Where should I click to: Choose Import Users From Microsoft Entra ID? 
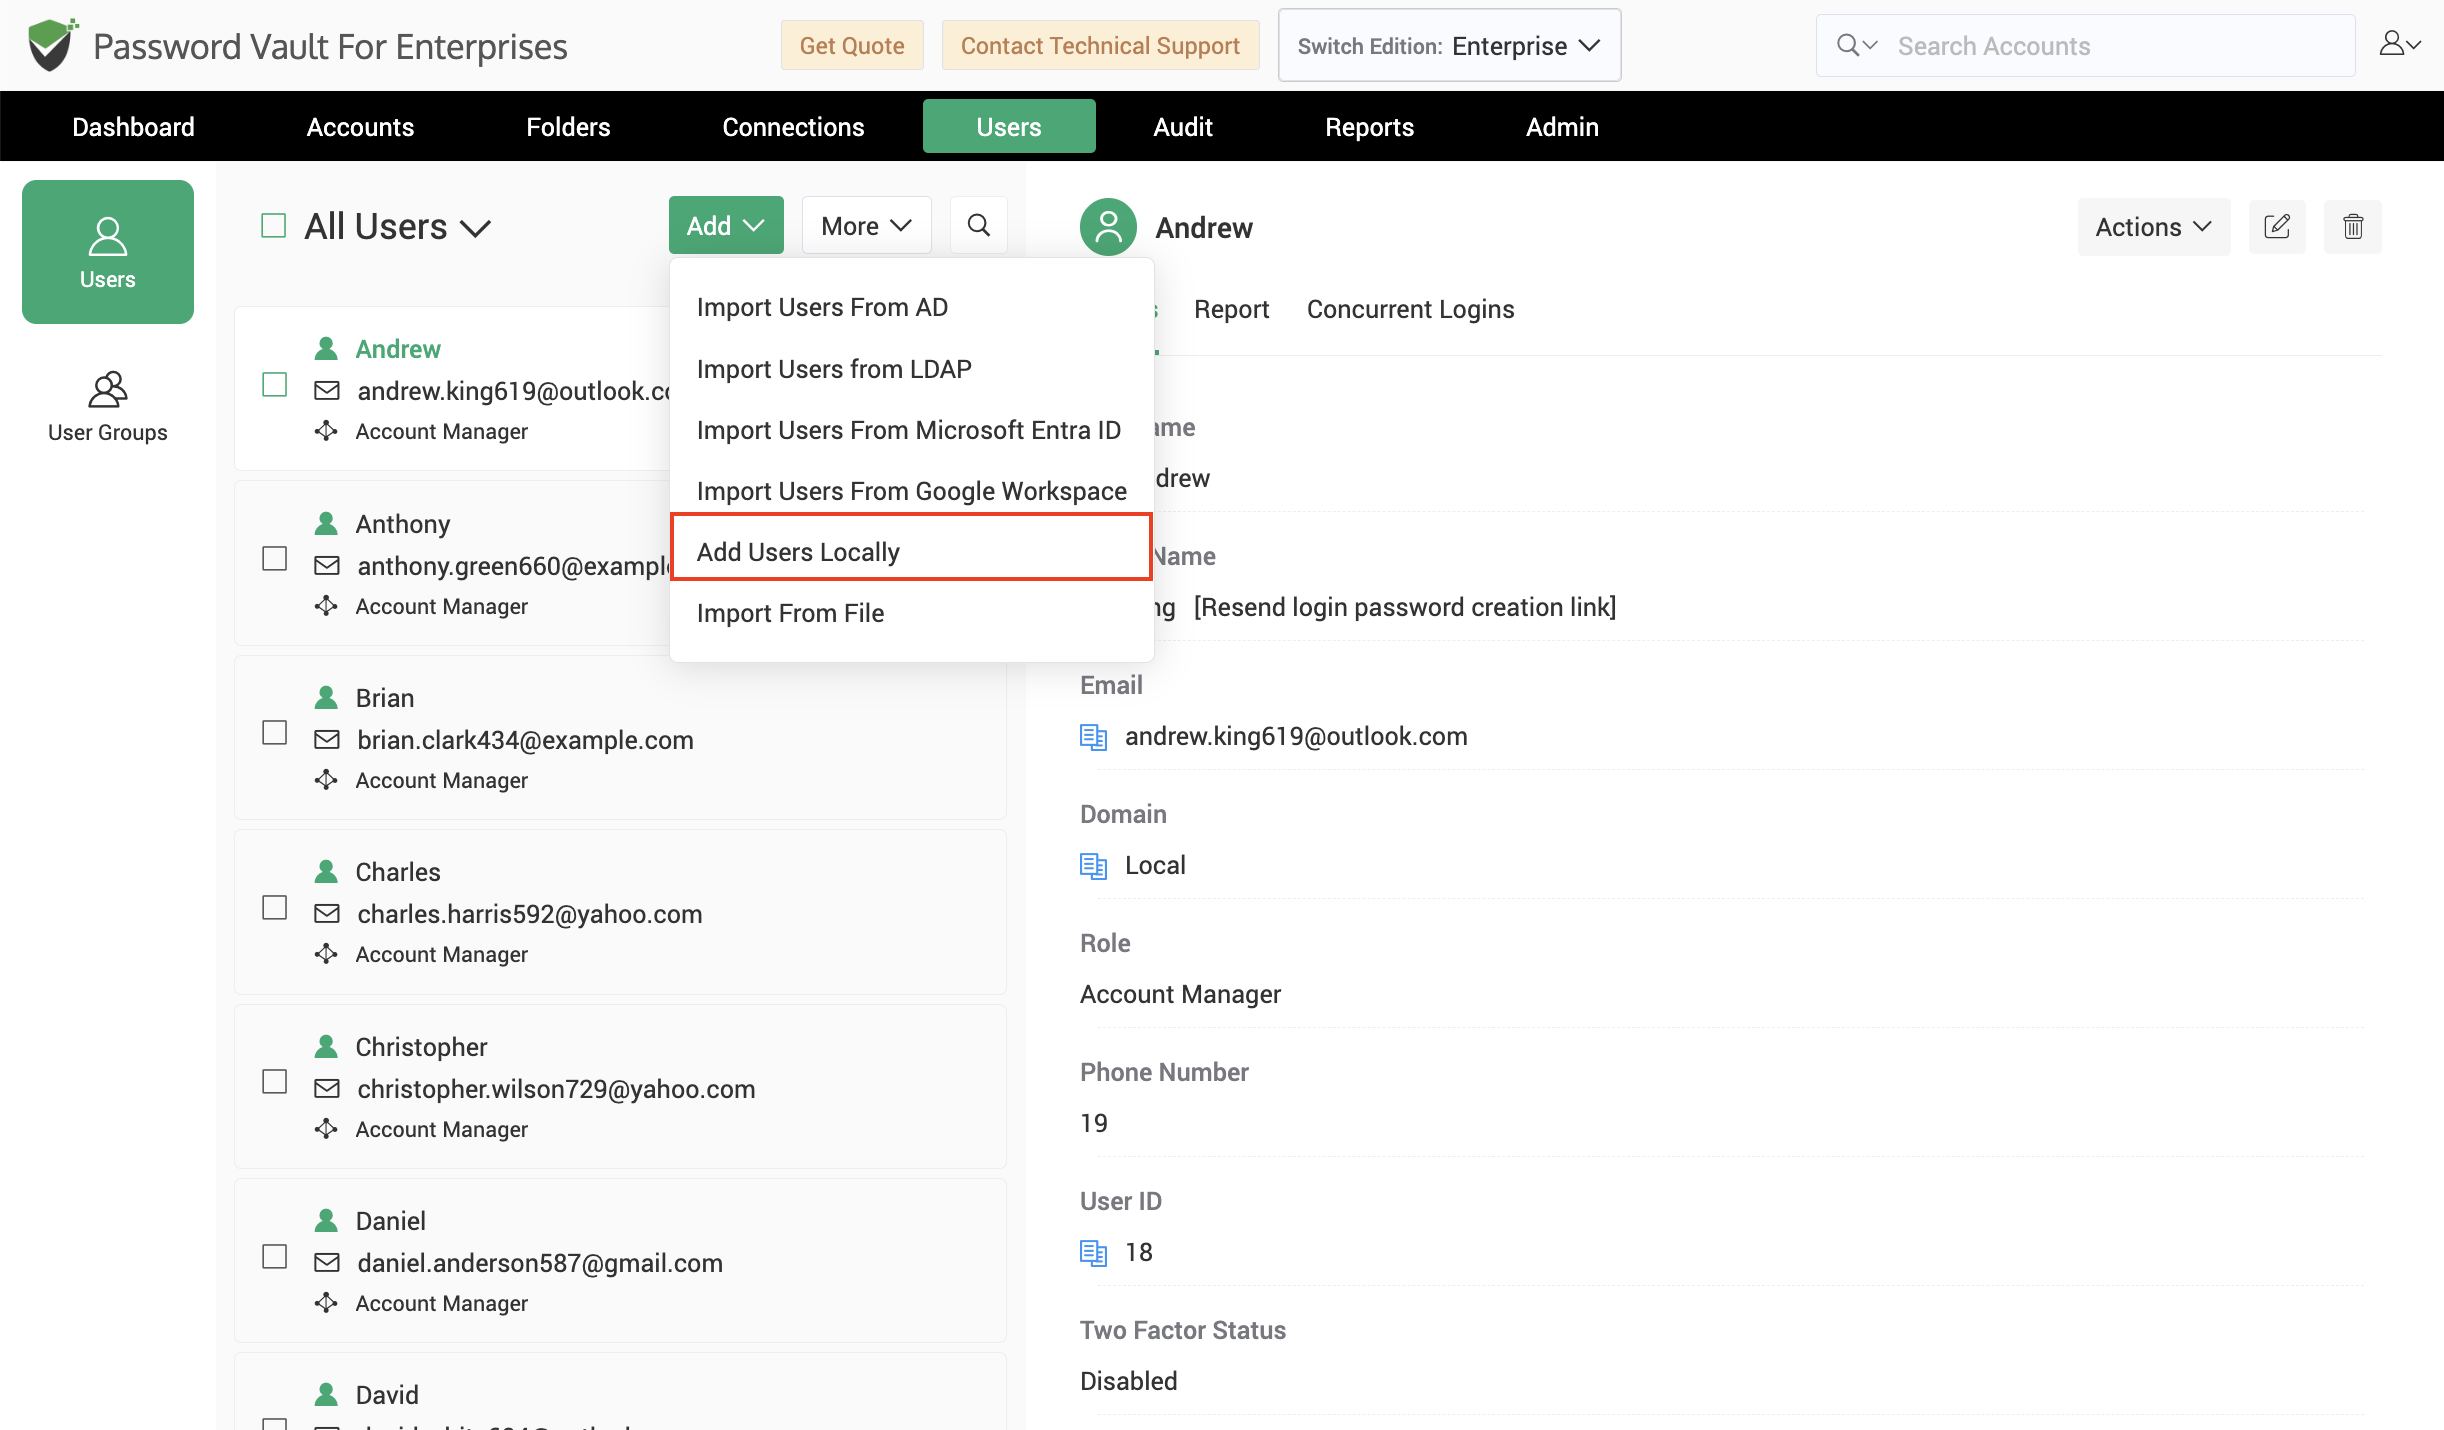coord(912,430)
